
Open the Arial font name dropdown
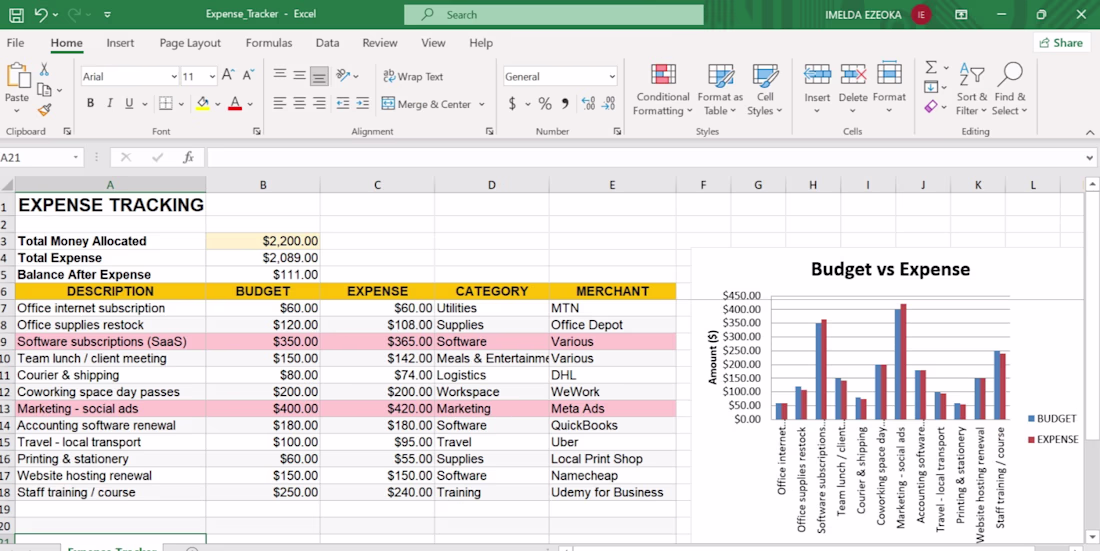(174, 77)
